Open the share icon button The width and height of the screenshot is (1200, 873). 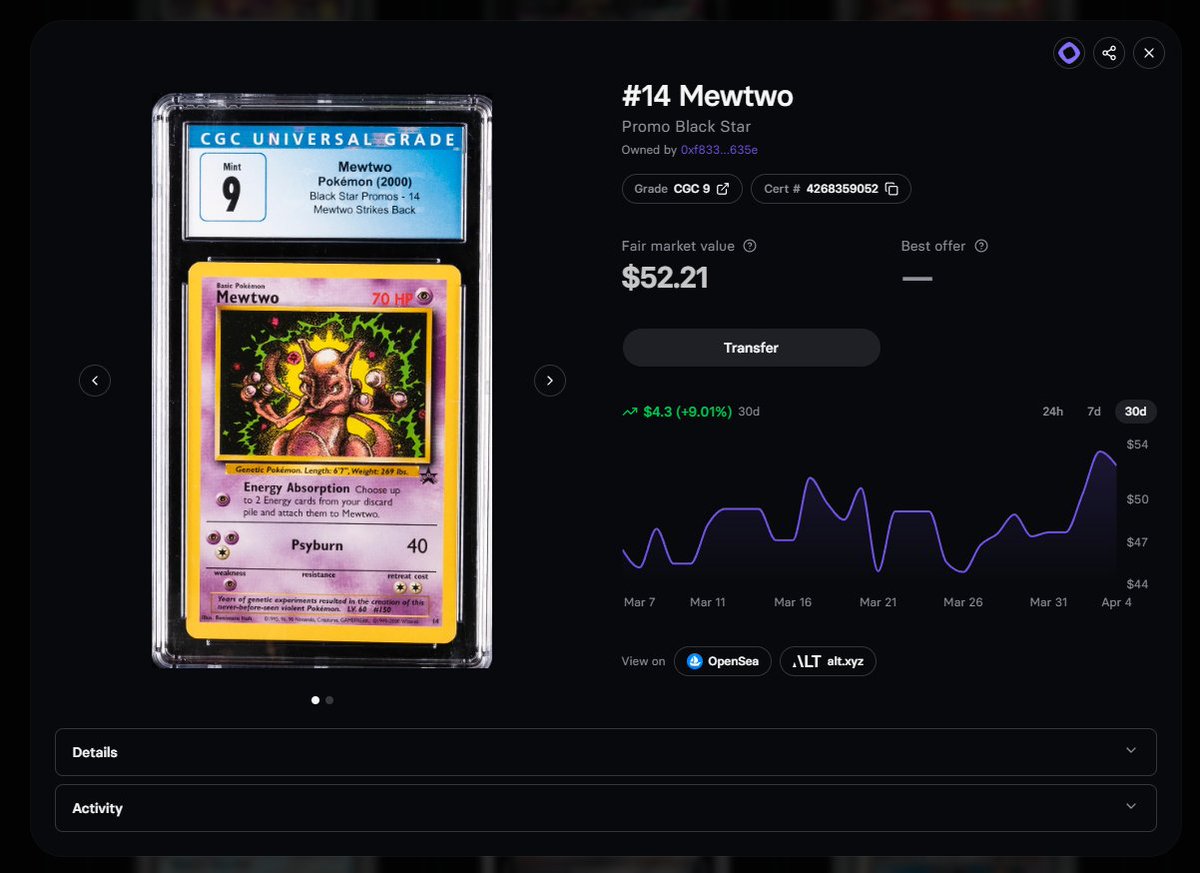(x=1109, y=53)
